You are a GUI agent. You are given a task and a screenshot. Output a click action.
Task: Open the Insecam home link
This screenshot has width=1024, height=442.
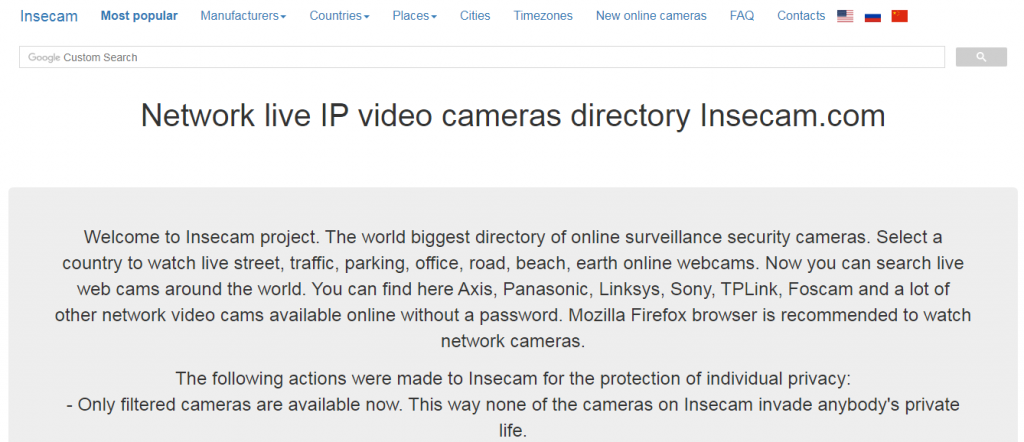coord(49,16)
